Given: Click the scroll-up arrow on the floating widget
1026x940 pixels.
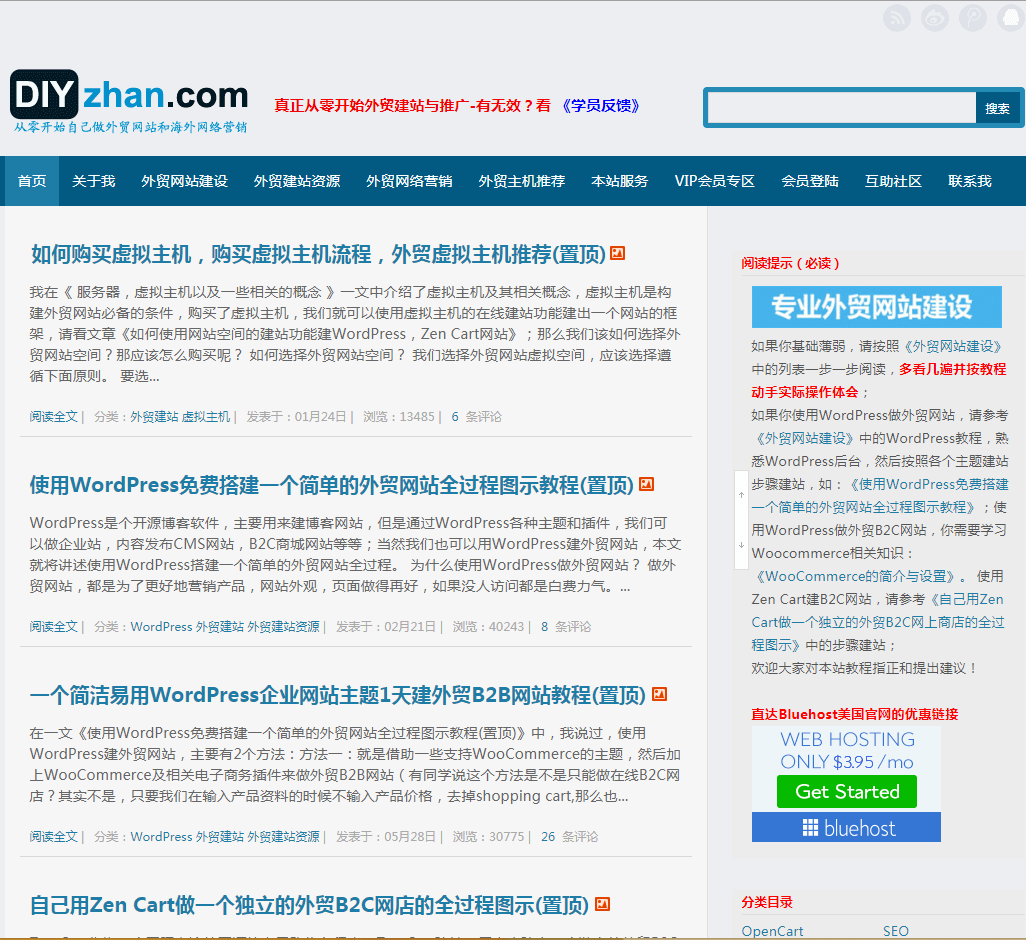Looking at the screenshot, I should (741, 495).
